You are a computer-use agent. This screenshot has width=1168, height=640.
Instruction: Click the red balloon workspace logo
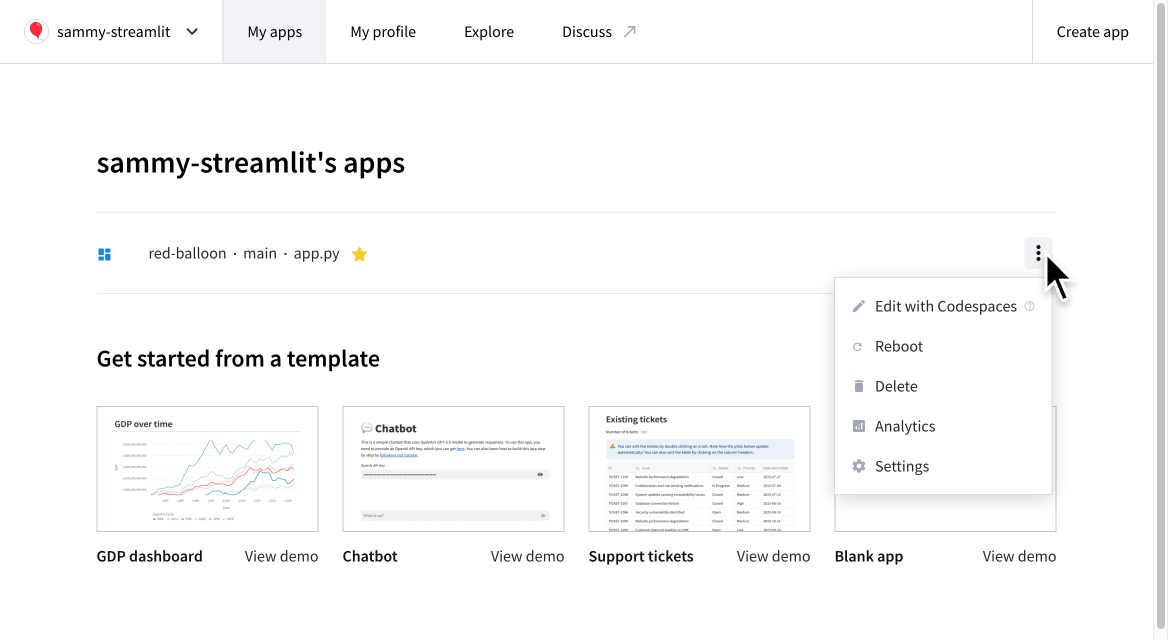(x=36, y=31)
